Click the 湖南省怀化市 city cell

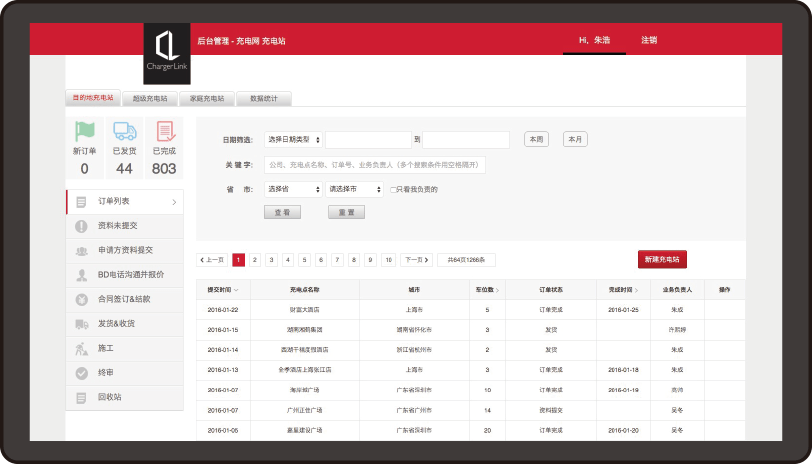click(x=414, y=330)
